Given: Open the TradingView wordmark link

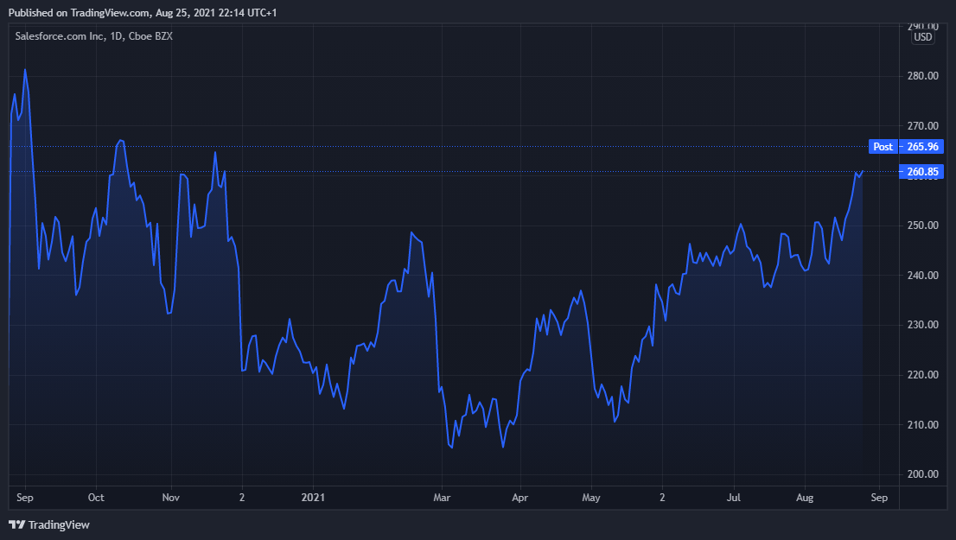Looking at the screenshot, I should point(58,524).
